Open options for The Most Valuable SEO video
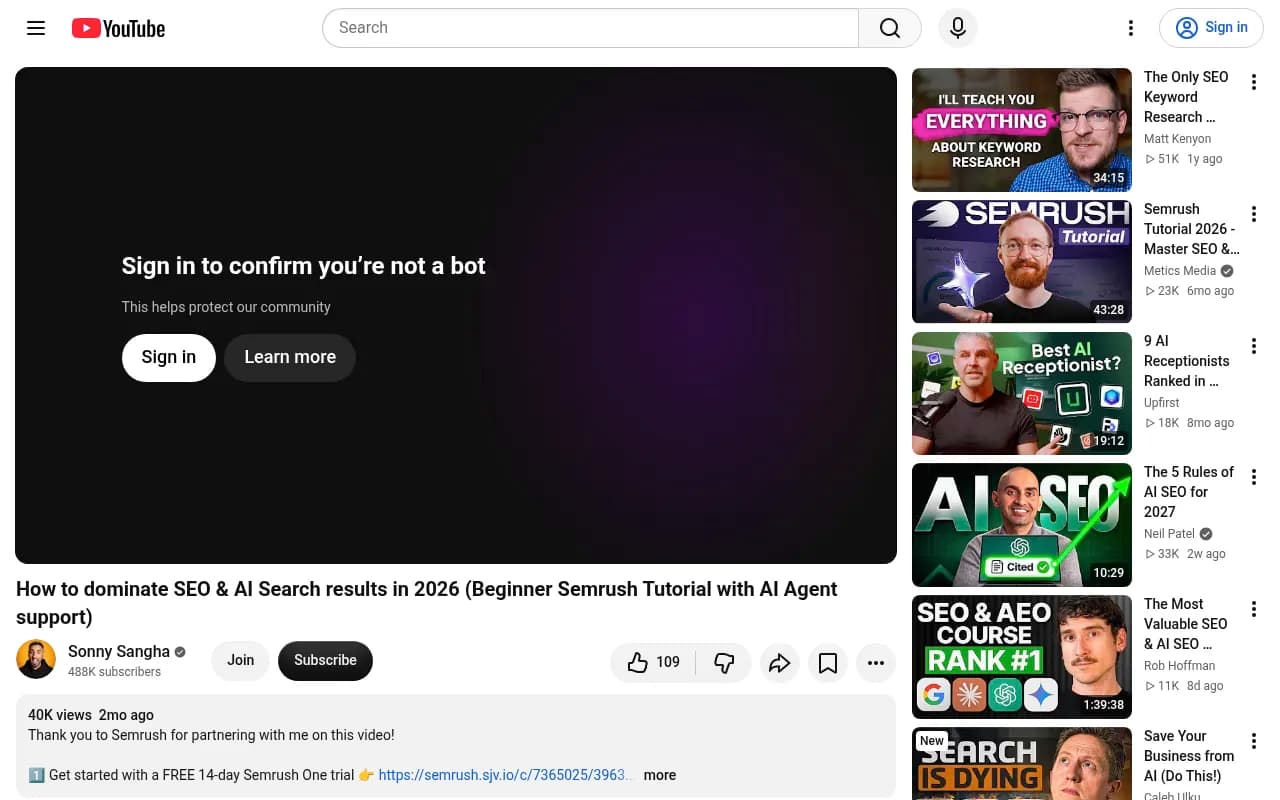 [1254, 610]
